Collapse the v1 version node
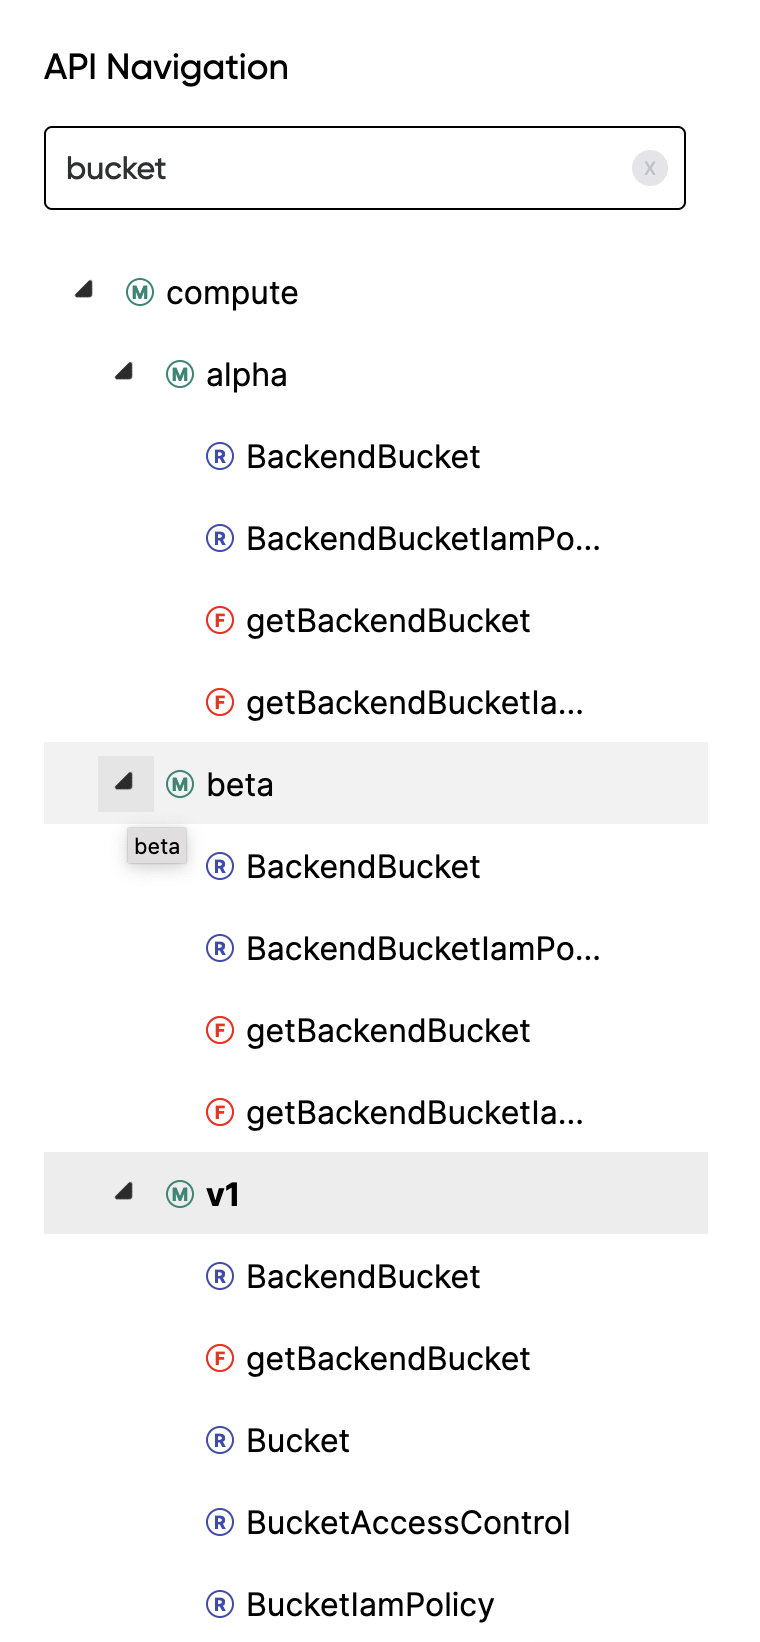Screen dimensions: 760x1642 pos(124,1191)
